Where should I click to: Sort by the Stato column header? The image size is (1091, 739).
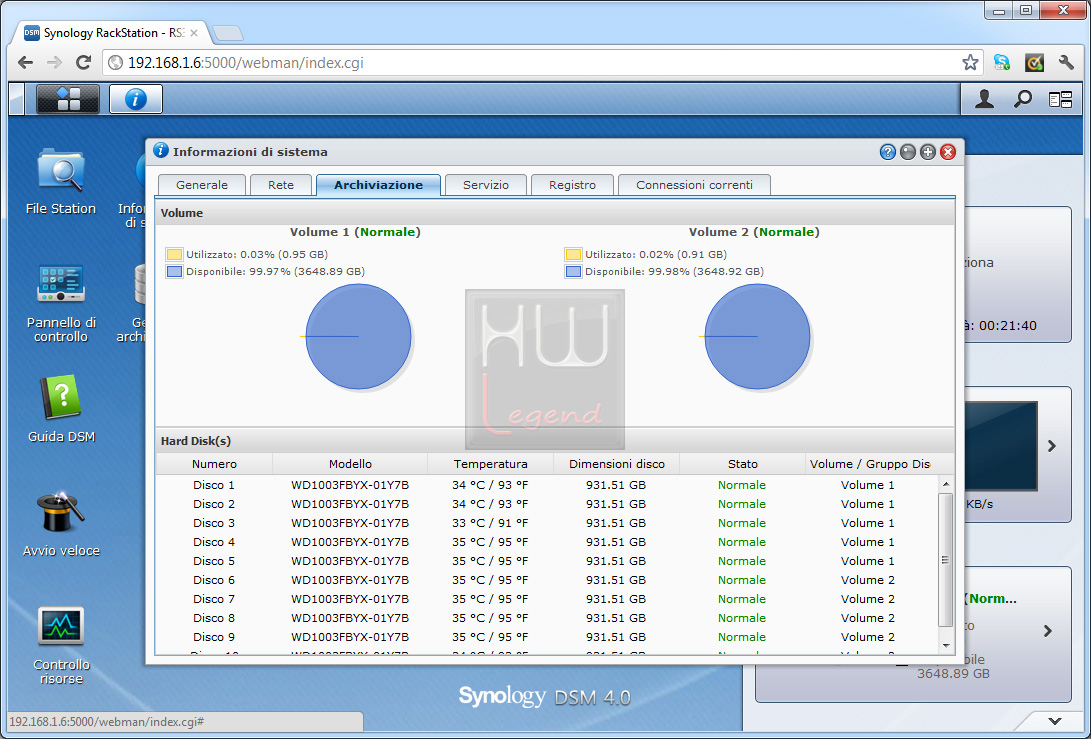click(742, 464)
